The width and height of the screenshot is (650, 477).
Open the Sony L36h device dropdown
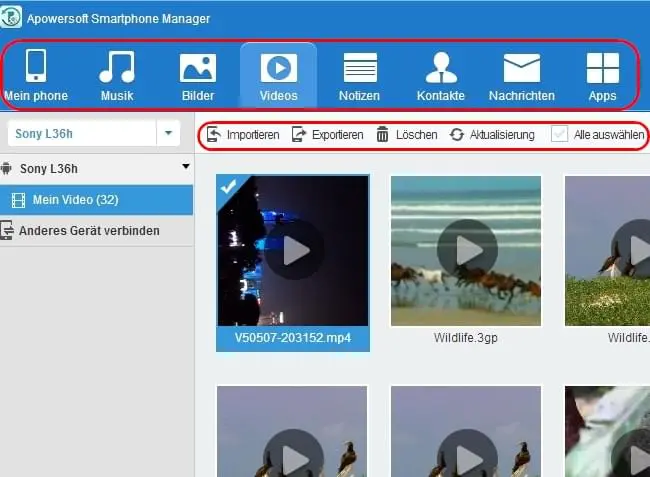[x=168, y=133]
